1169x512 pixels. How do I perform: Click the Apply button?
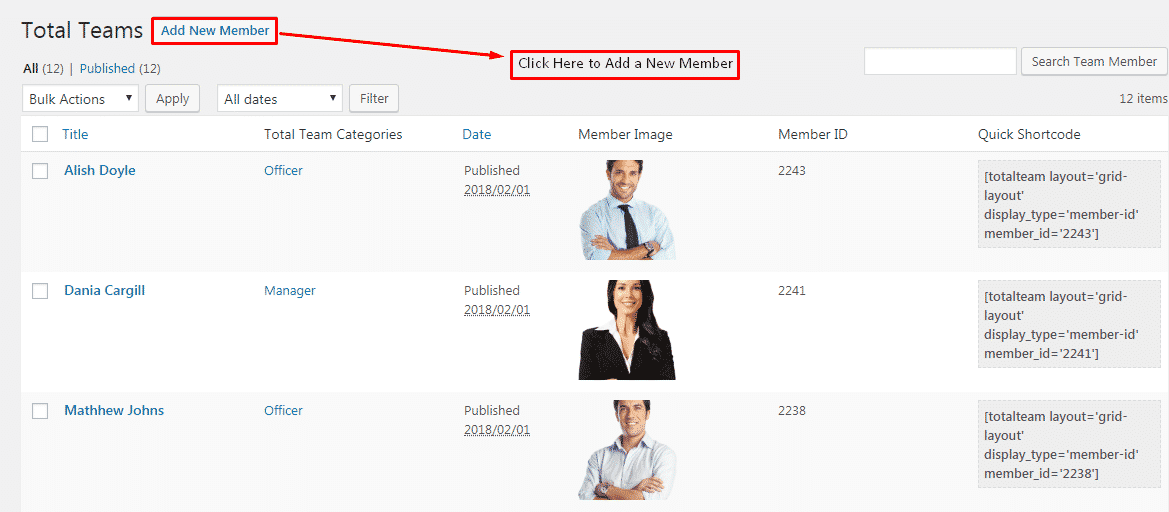point(172,98)
